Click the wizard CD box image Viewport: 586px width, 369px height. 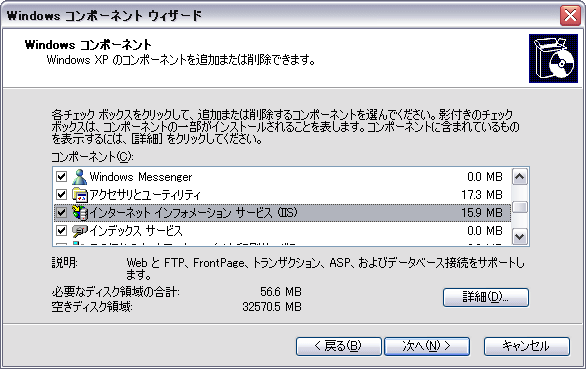click(553, 58)
